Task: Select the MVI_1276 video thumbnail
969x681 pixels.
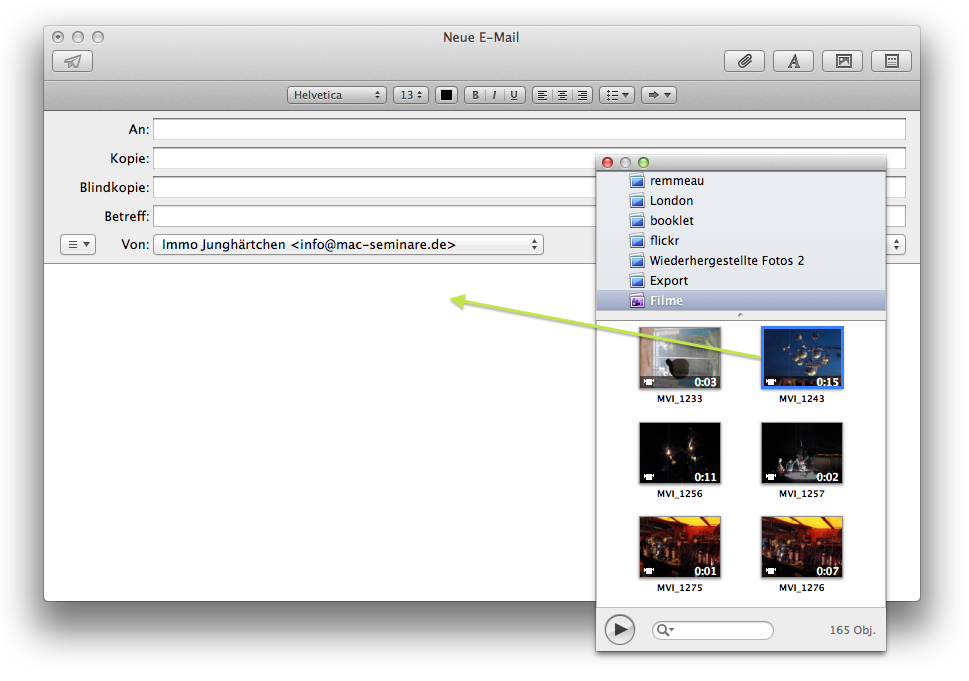Action: coord(802,548)
